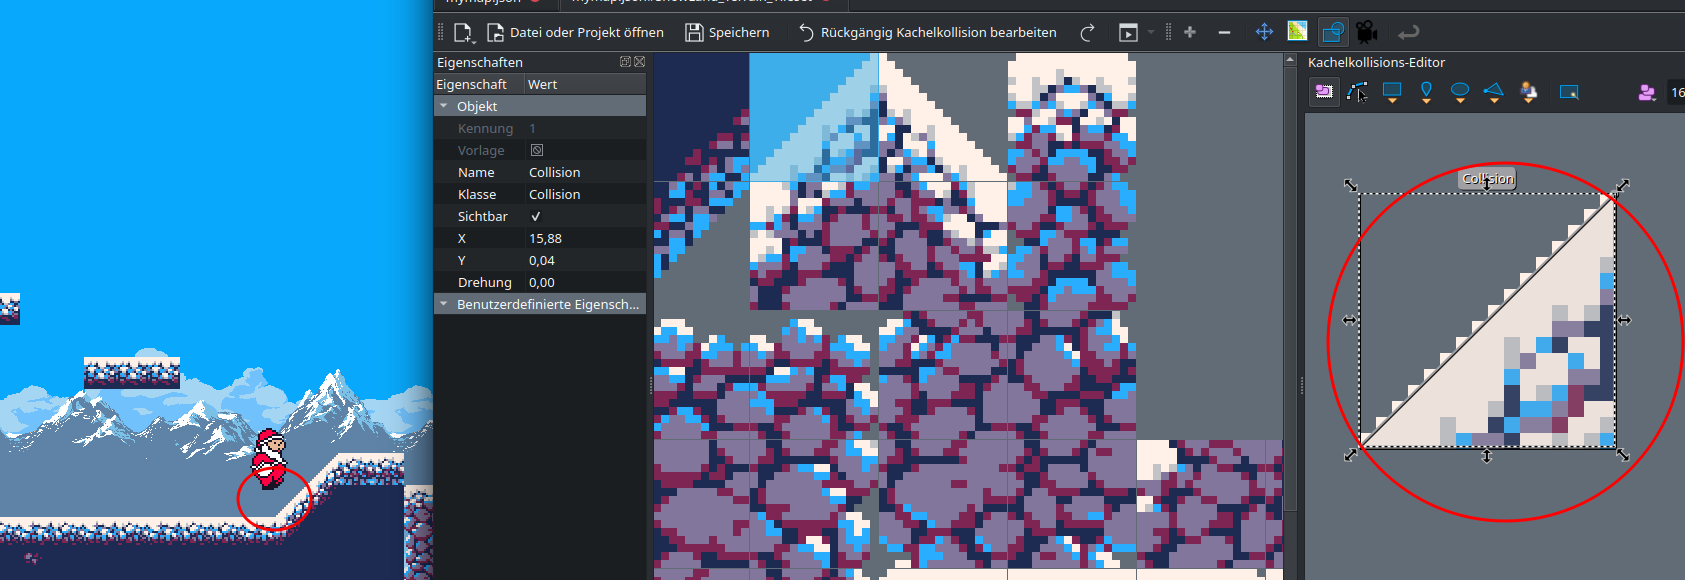Screen dimensions: 1685x580
Task: Click the Y value 0,04
Action: (x=586, y=260)
